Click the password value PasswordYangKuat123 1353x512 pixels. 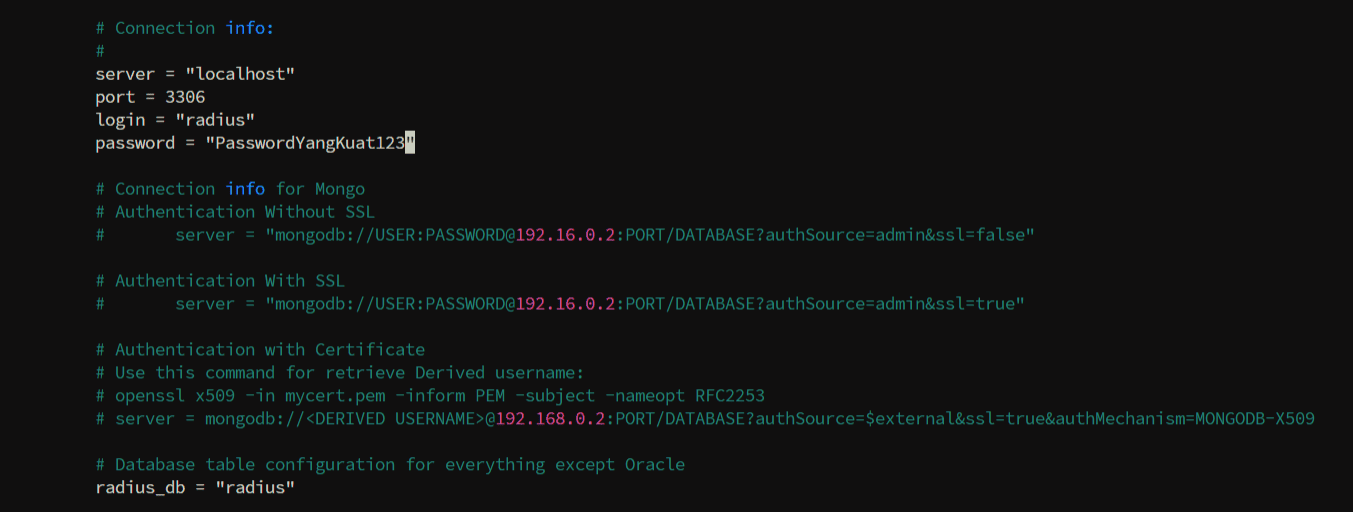click(305, 143)
